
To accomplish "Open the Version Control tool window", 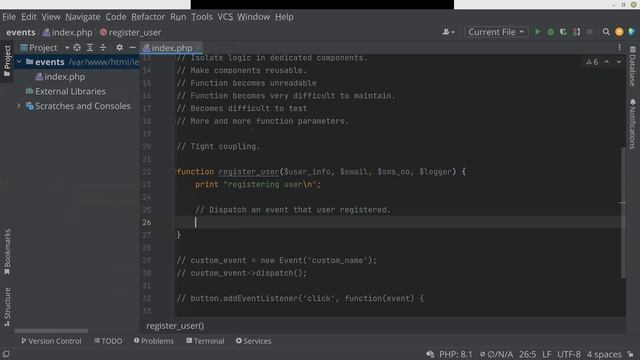I will (51, 341).
